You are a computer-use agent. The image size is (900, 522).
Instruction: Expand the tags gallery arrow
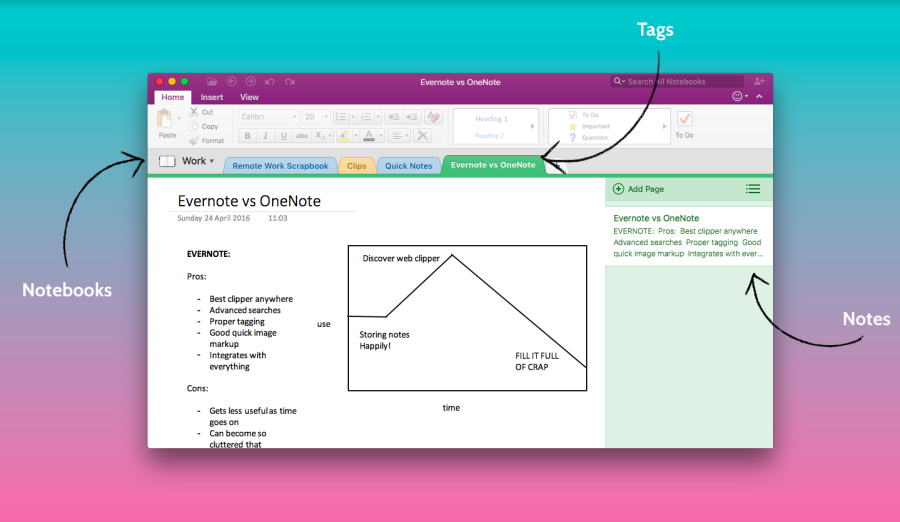pyautogui.click(x=665, y=126)
